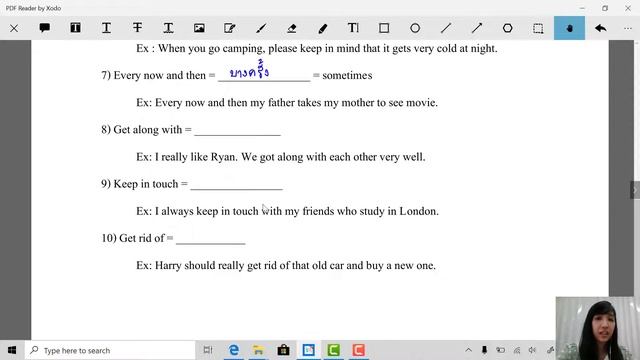Expand the side panel chevron on right edge
Screen dimensions: 640x360
pyautogui.click(x=635, y=190)
